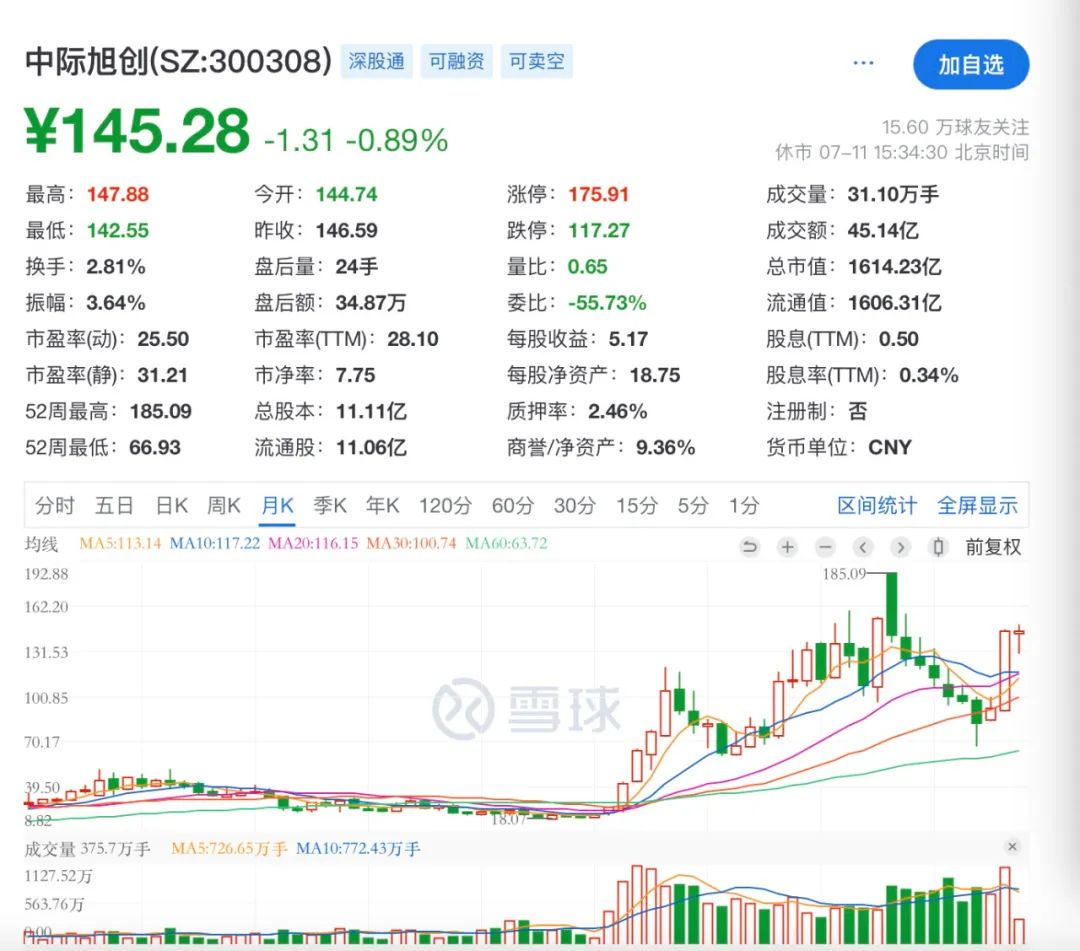Click the 深股通 tag
The width and height of the screenshot is (1080, 951).
(376, 61)
